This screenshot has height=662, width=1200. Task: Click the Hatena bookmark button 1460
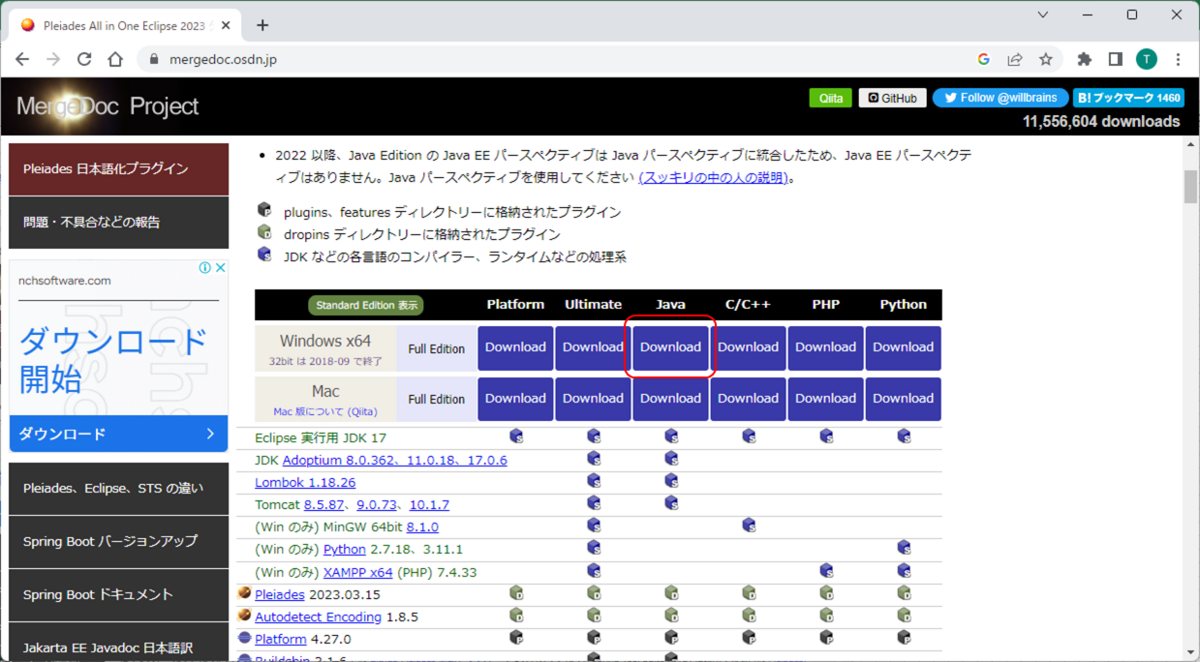(1128, 98)
